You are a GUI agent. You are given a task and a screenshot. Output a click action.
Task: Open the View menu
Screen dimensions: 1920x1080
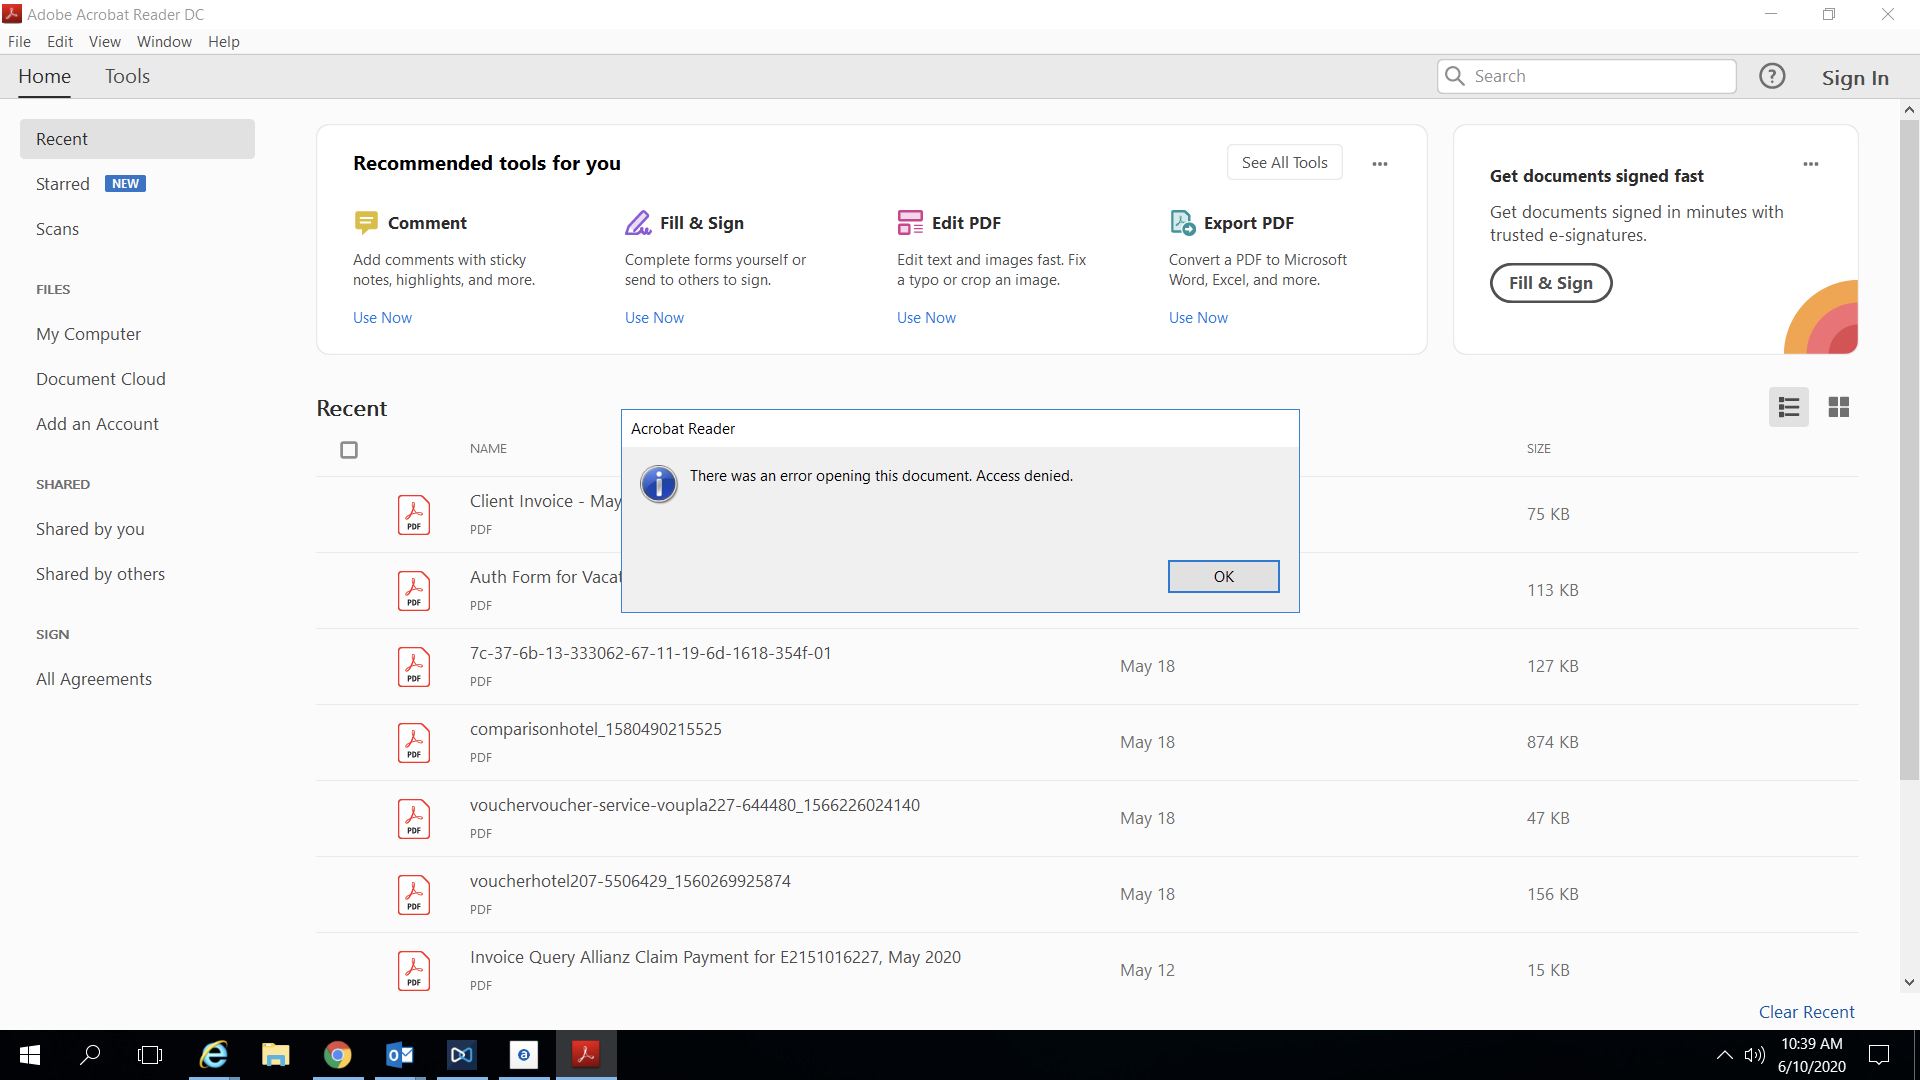[105, 41]
